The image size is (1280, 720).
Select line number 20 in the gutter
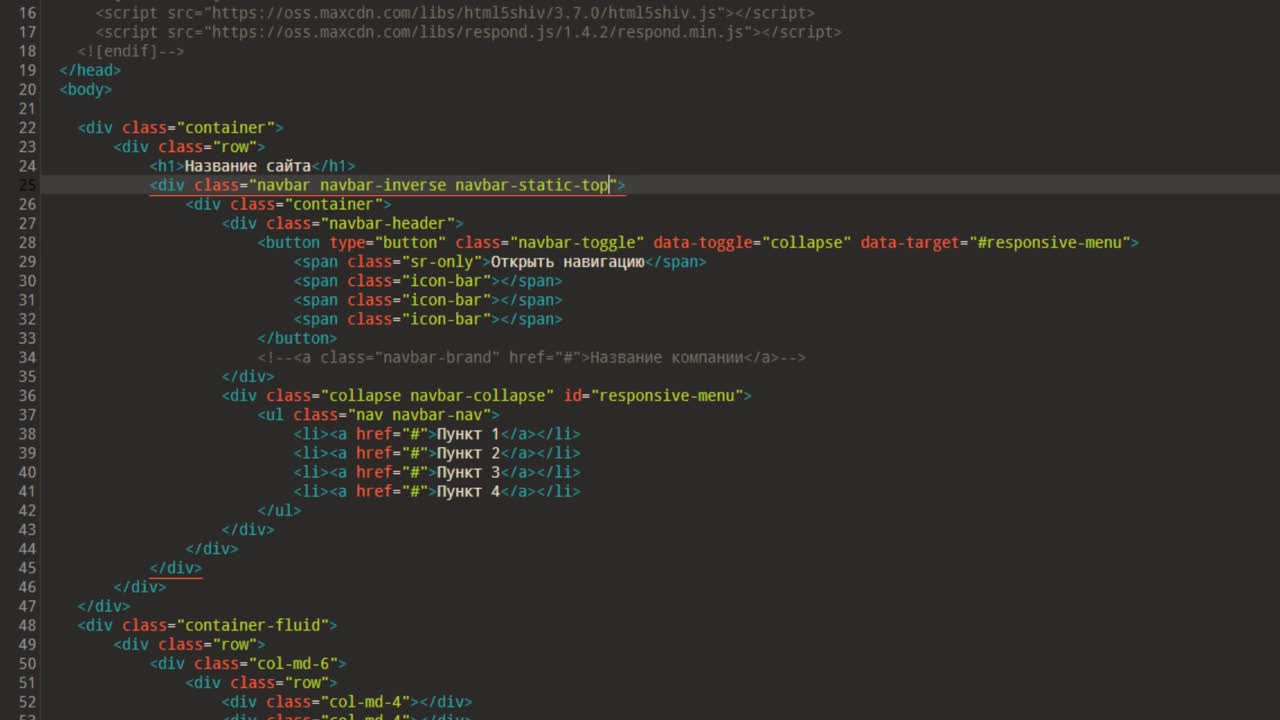[27, 89]
